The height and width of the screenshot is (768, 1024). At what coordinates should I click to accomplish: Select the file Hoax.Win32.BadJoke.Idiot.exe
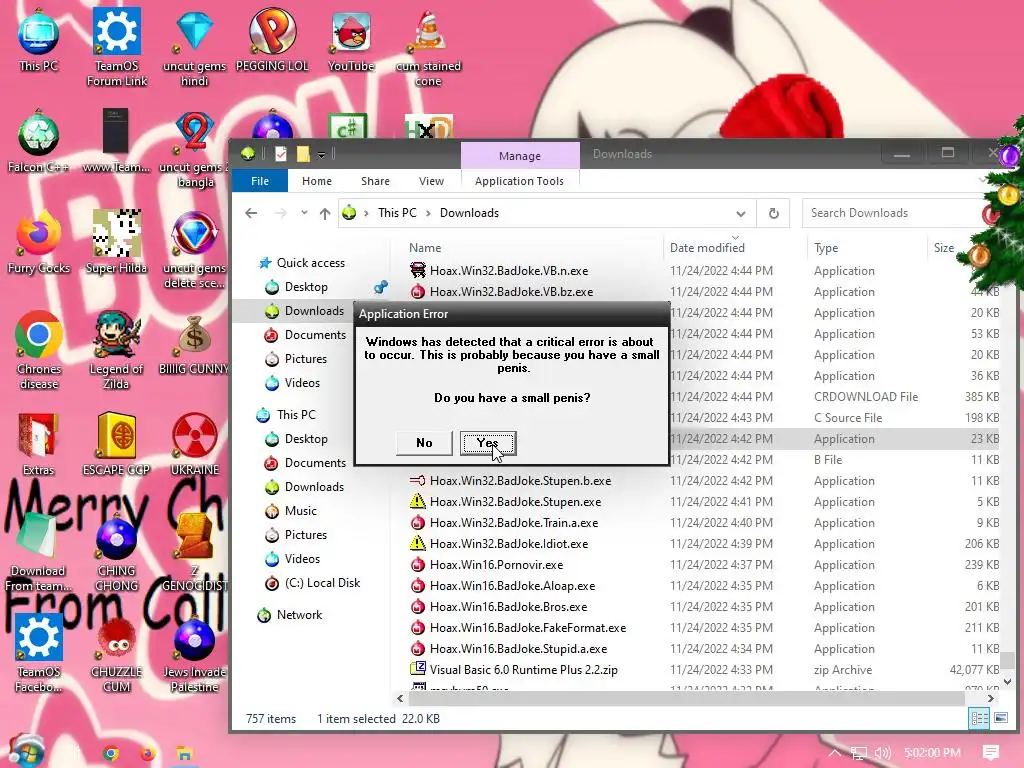(x=509, y=543)
